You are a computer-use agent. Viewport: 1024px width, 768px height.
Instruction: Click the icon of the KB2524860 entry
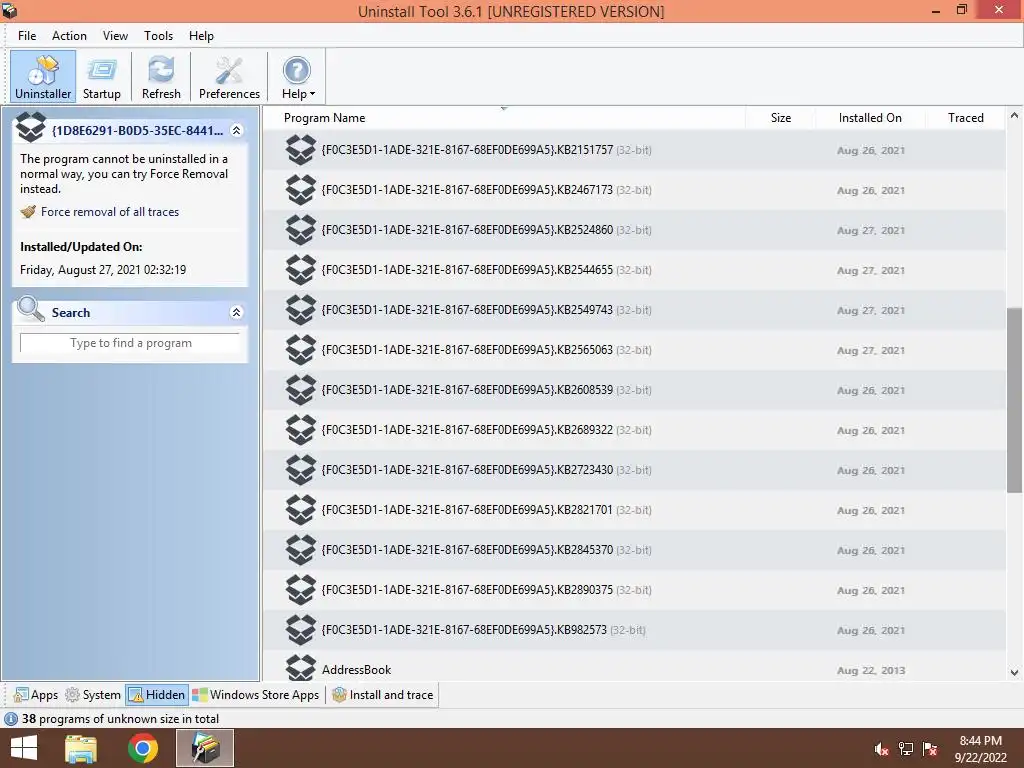(x=301, y=230)
